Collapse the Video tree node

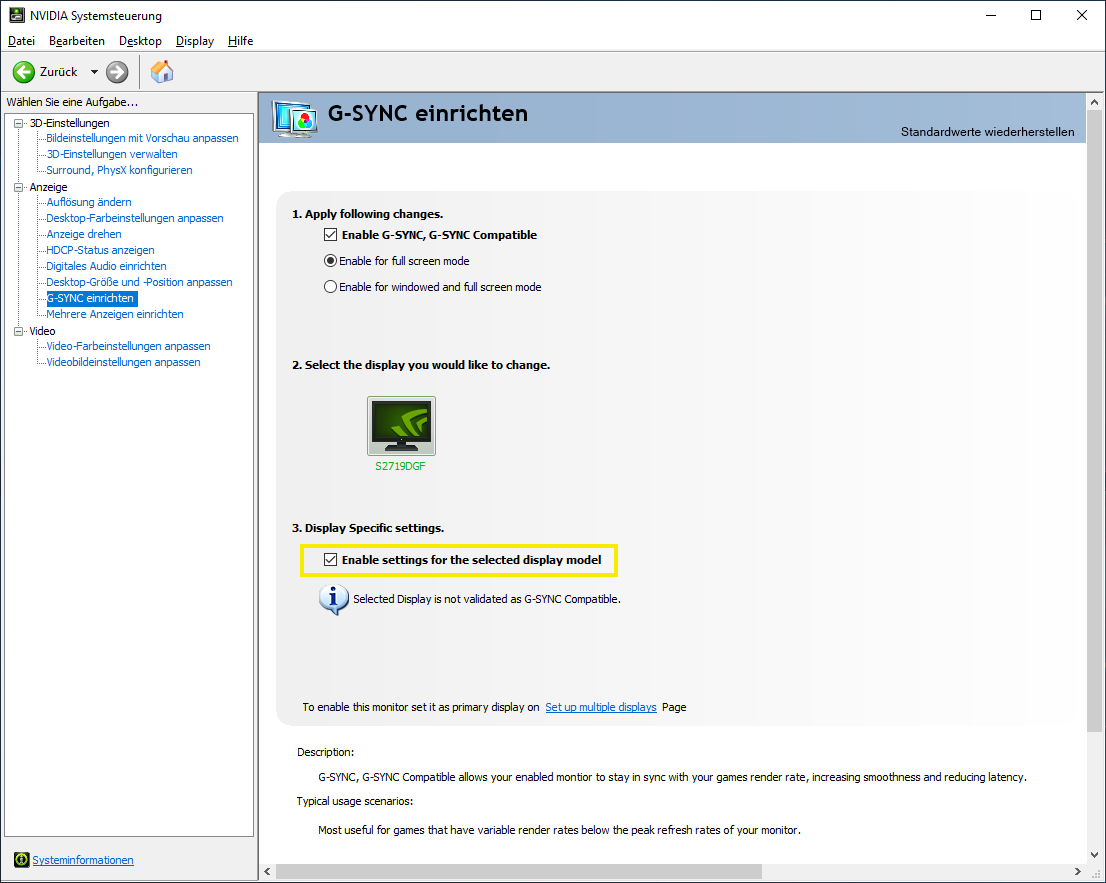pyautogui.click(x=19, y=331)
